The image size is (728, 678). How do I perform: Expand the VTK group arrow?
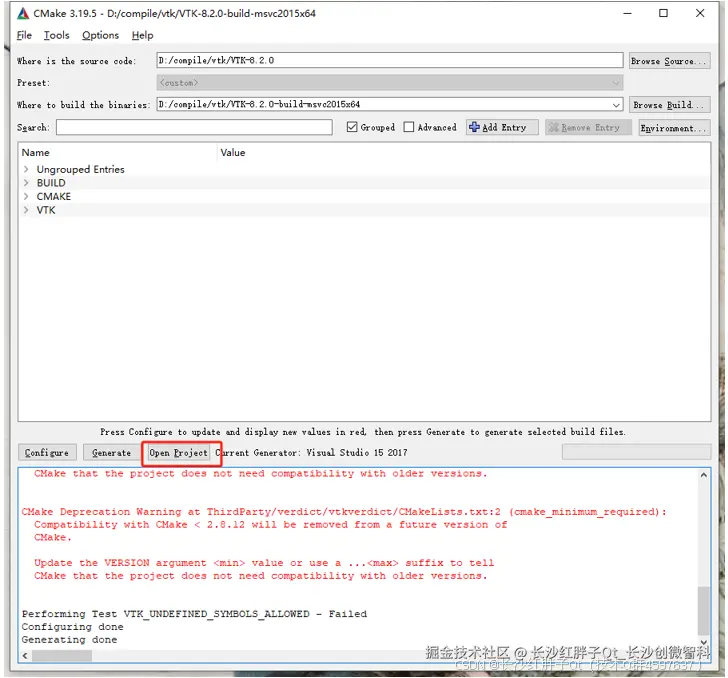(x=26, y=210)
